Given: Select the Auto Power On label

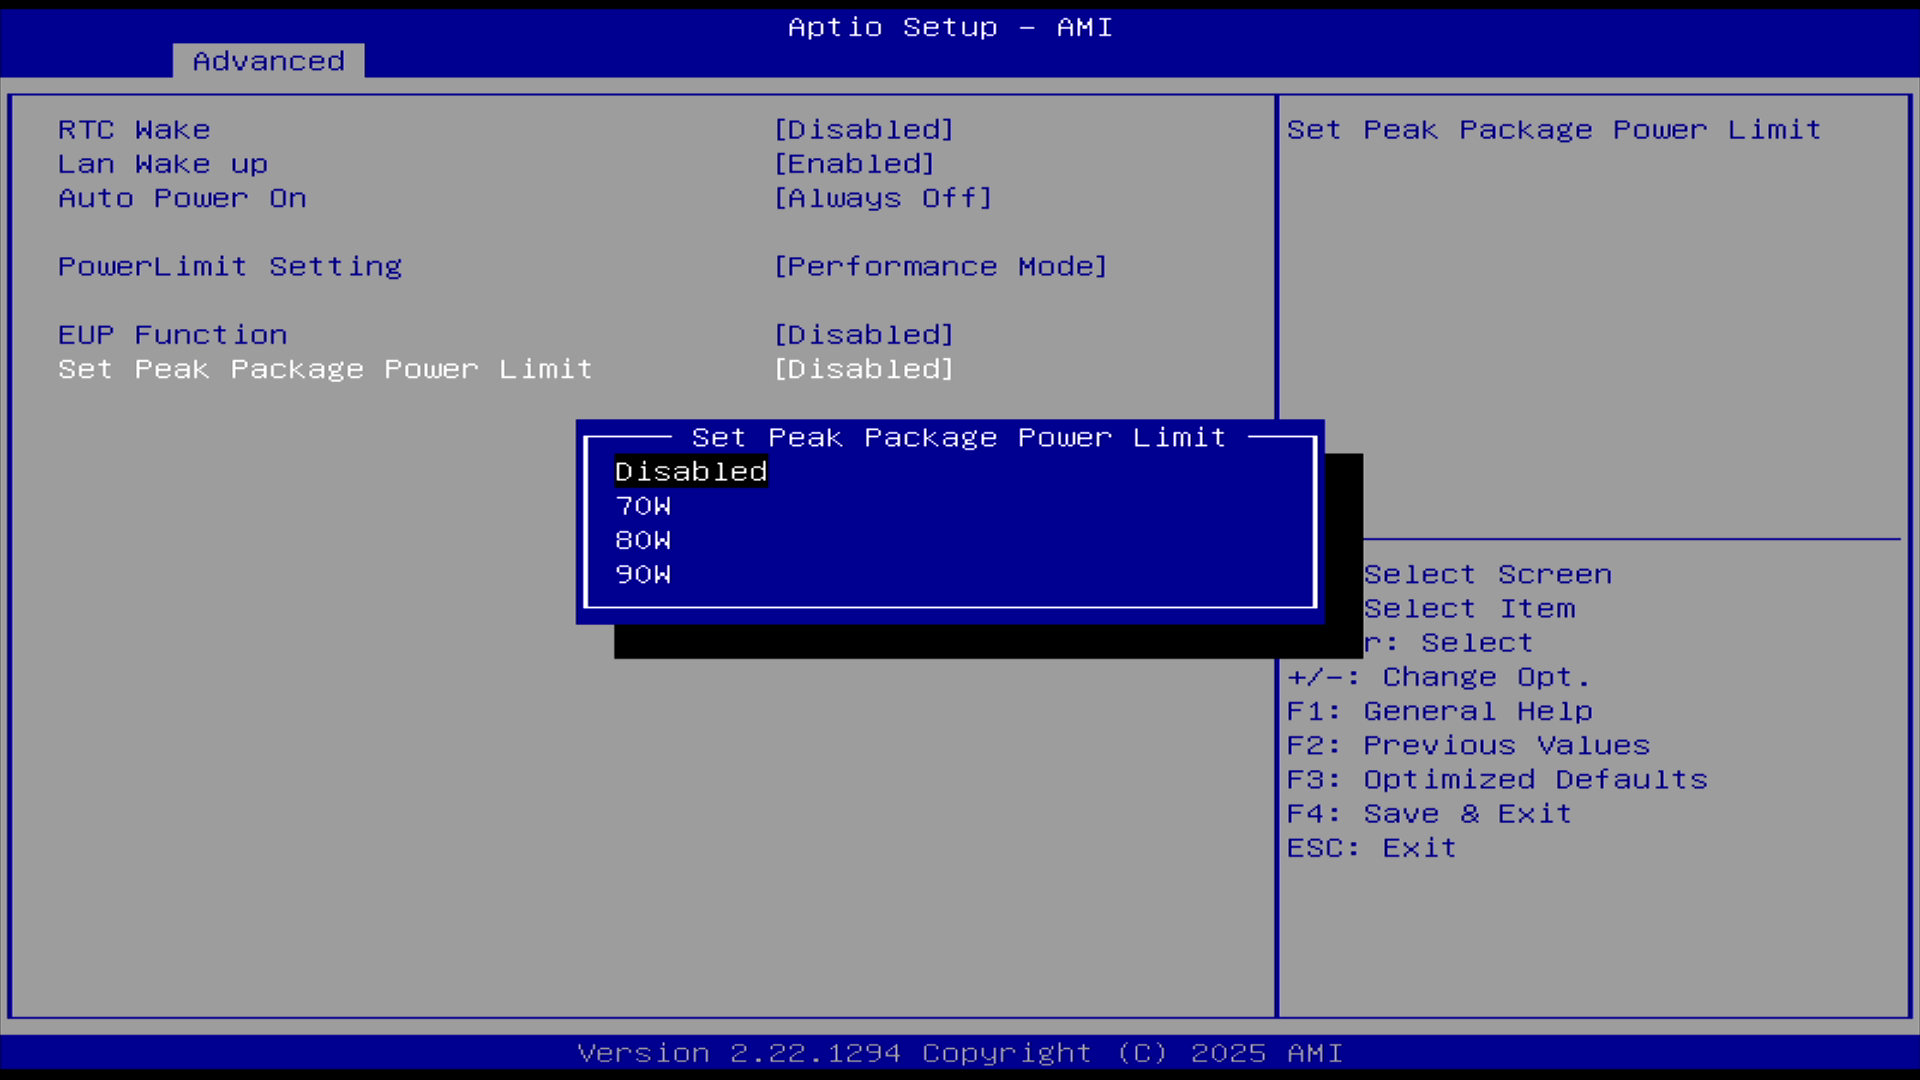Looking at the screenshot, I should [x=182, y=198].
